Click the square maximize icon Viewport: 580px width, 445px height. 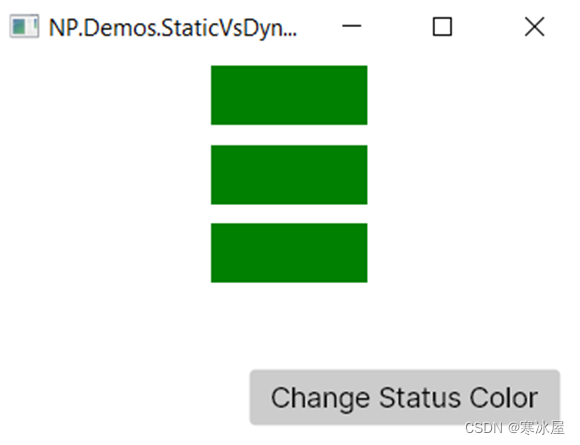[x=442, y=27]
